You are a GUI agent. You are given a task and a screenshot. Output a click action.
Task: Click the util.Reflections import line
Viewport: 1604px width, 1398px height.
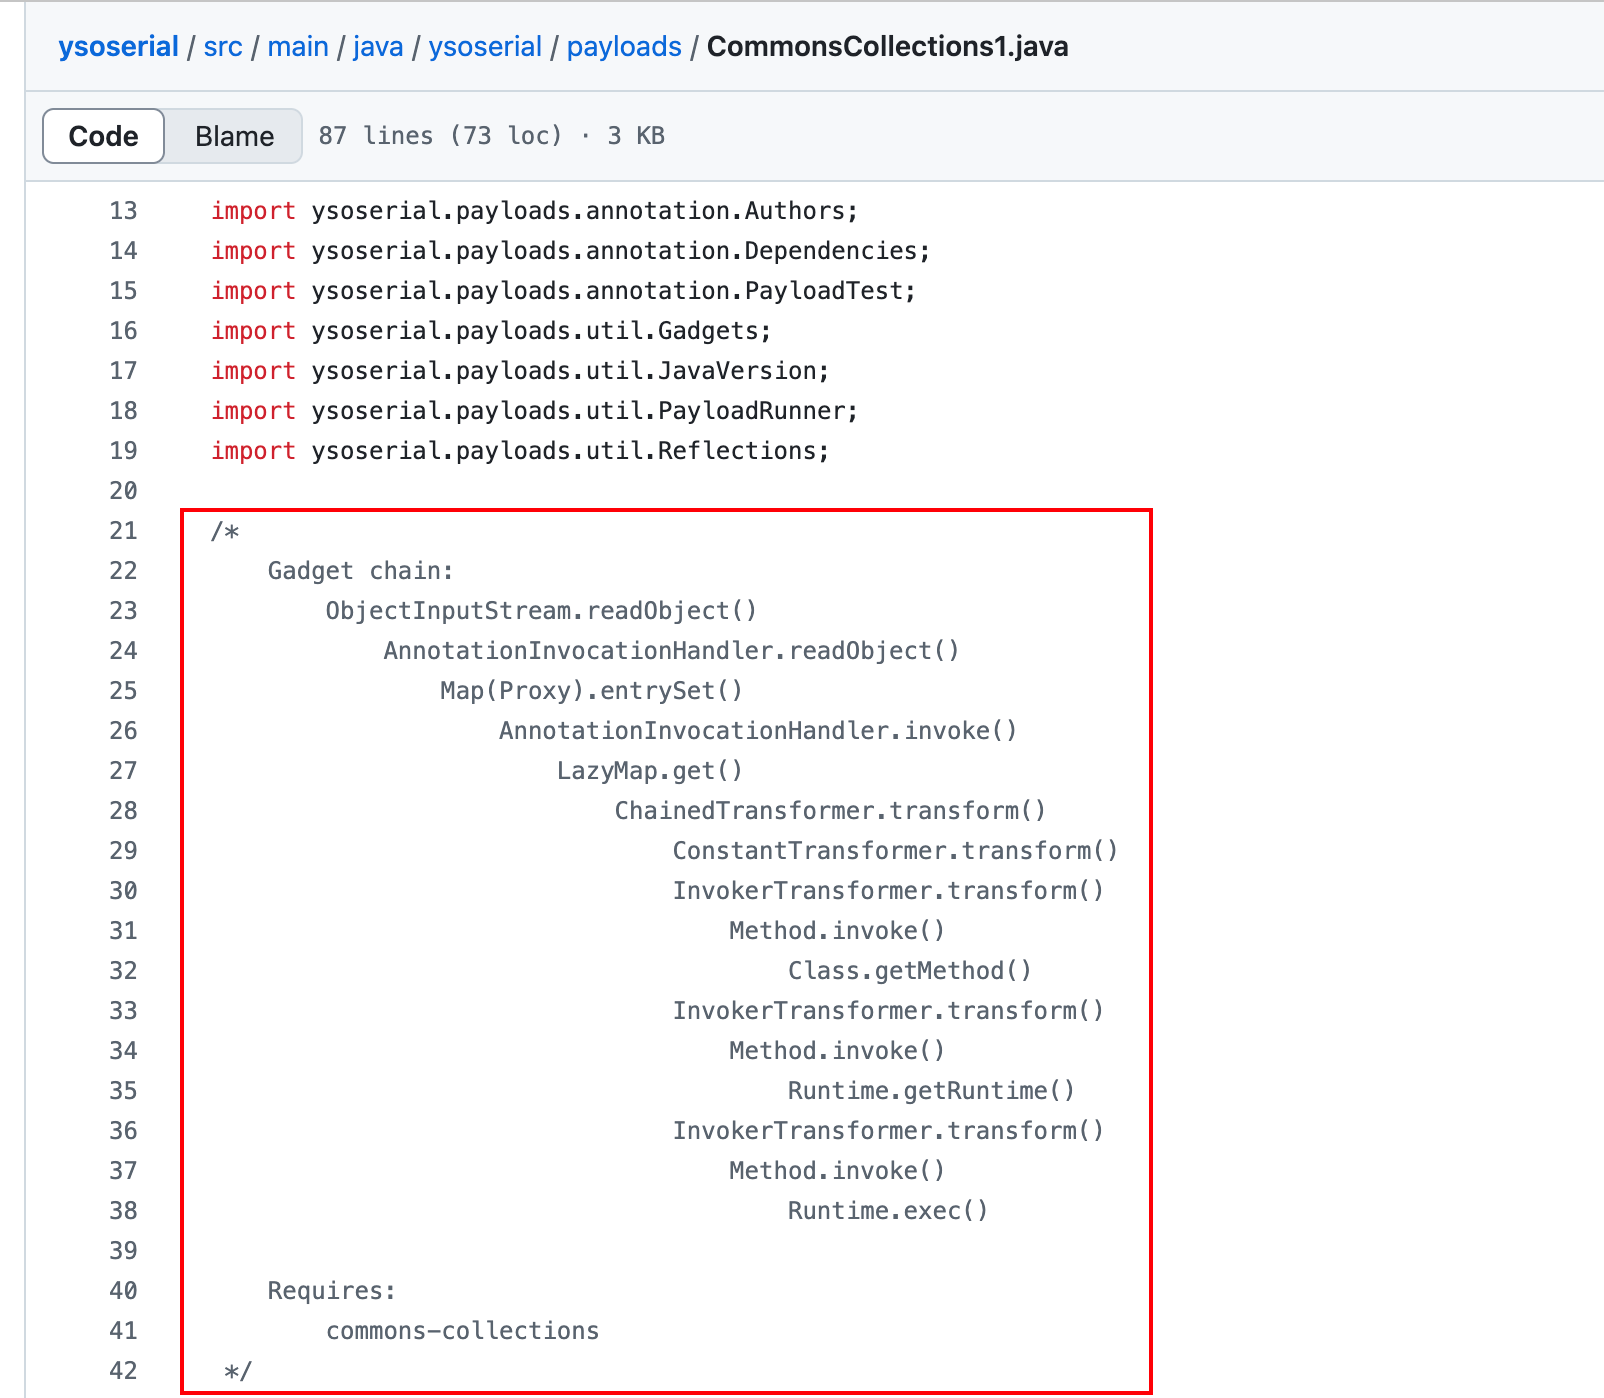click(520, 451)
